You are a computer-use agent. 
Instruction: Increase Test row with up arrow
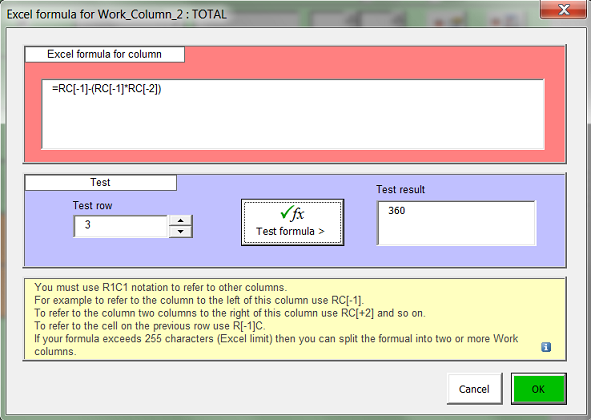pos(181,221)
